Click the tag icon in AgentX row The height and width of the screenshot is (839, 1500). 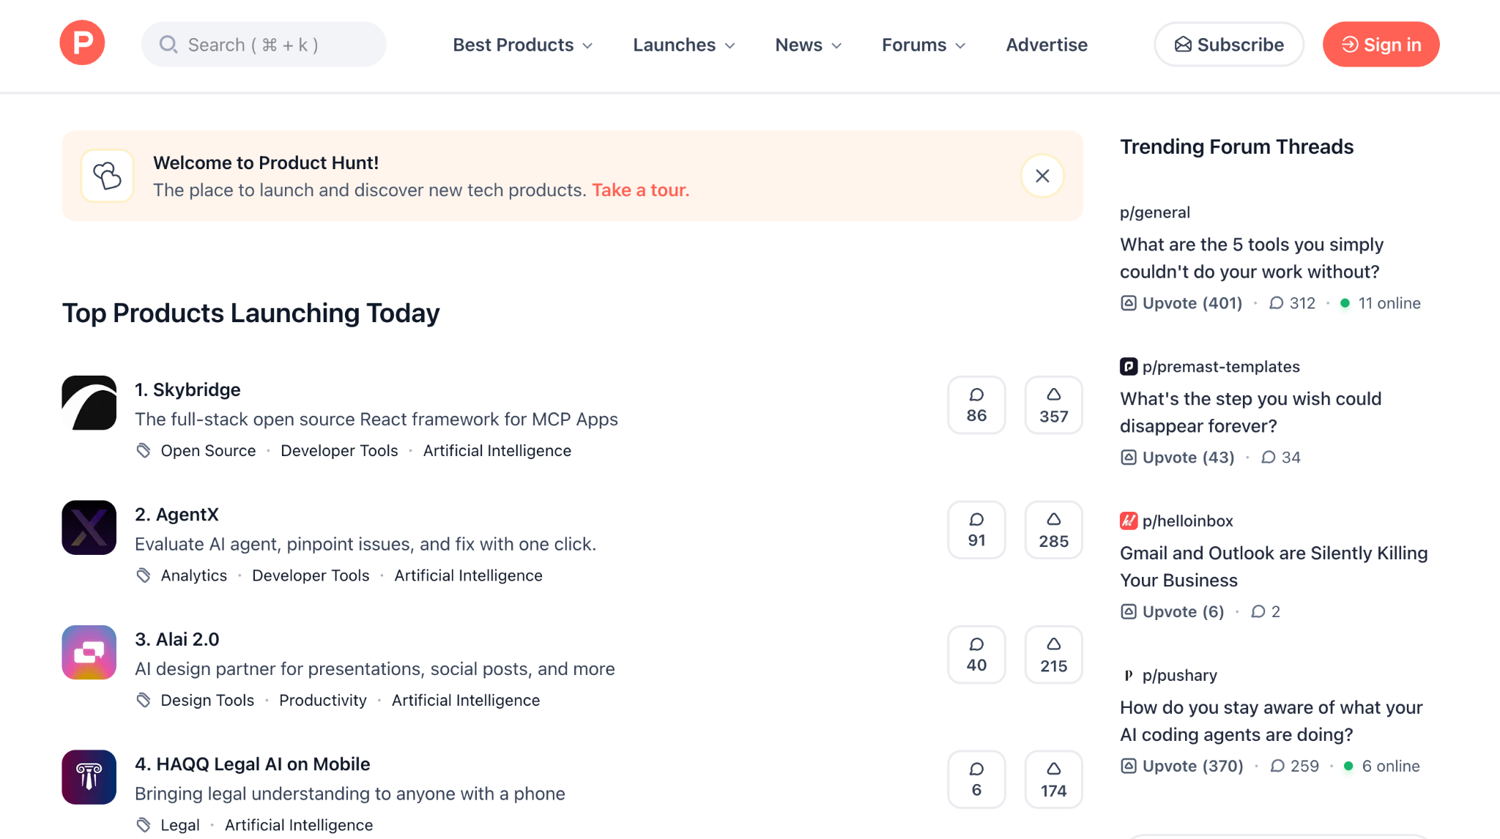(143, 576)
